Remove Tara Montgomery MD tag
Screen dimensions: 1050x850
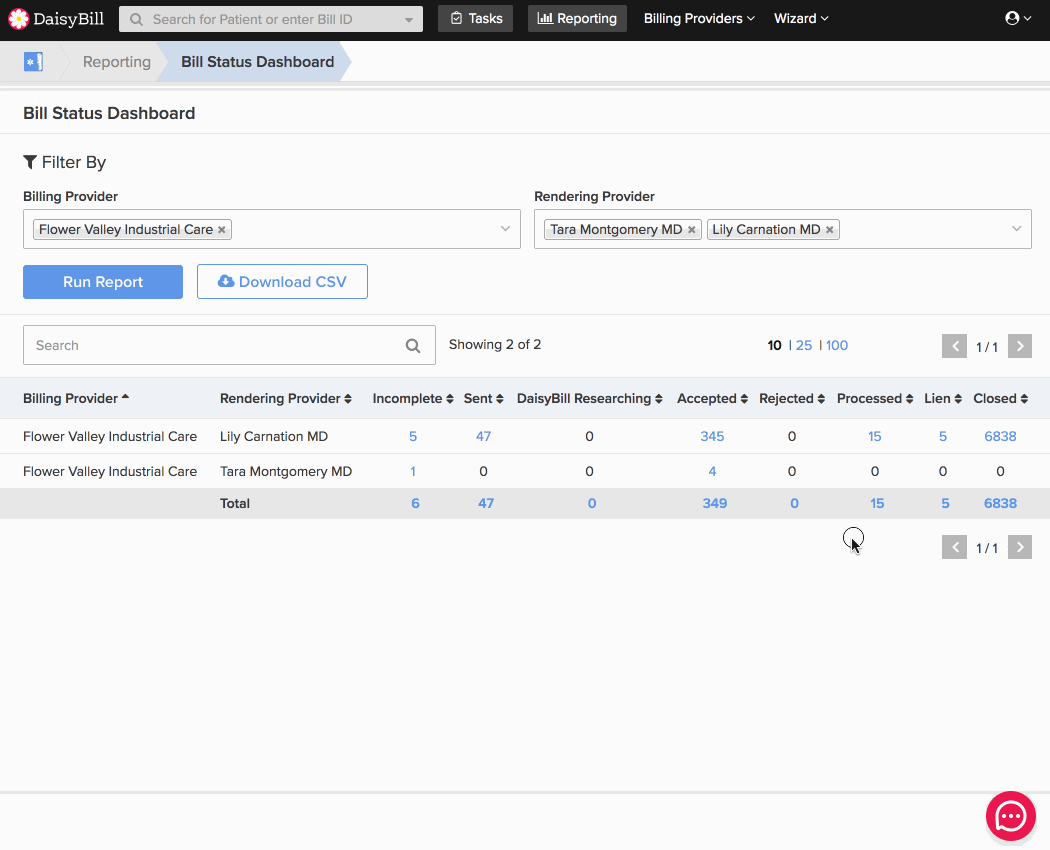[692, 230]
